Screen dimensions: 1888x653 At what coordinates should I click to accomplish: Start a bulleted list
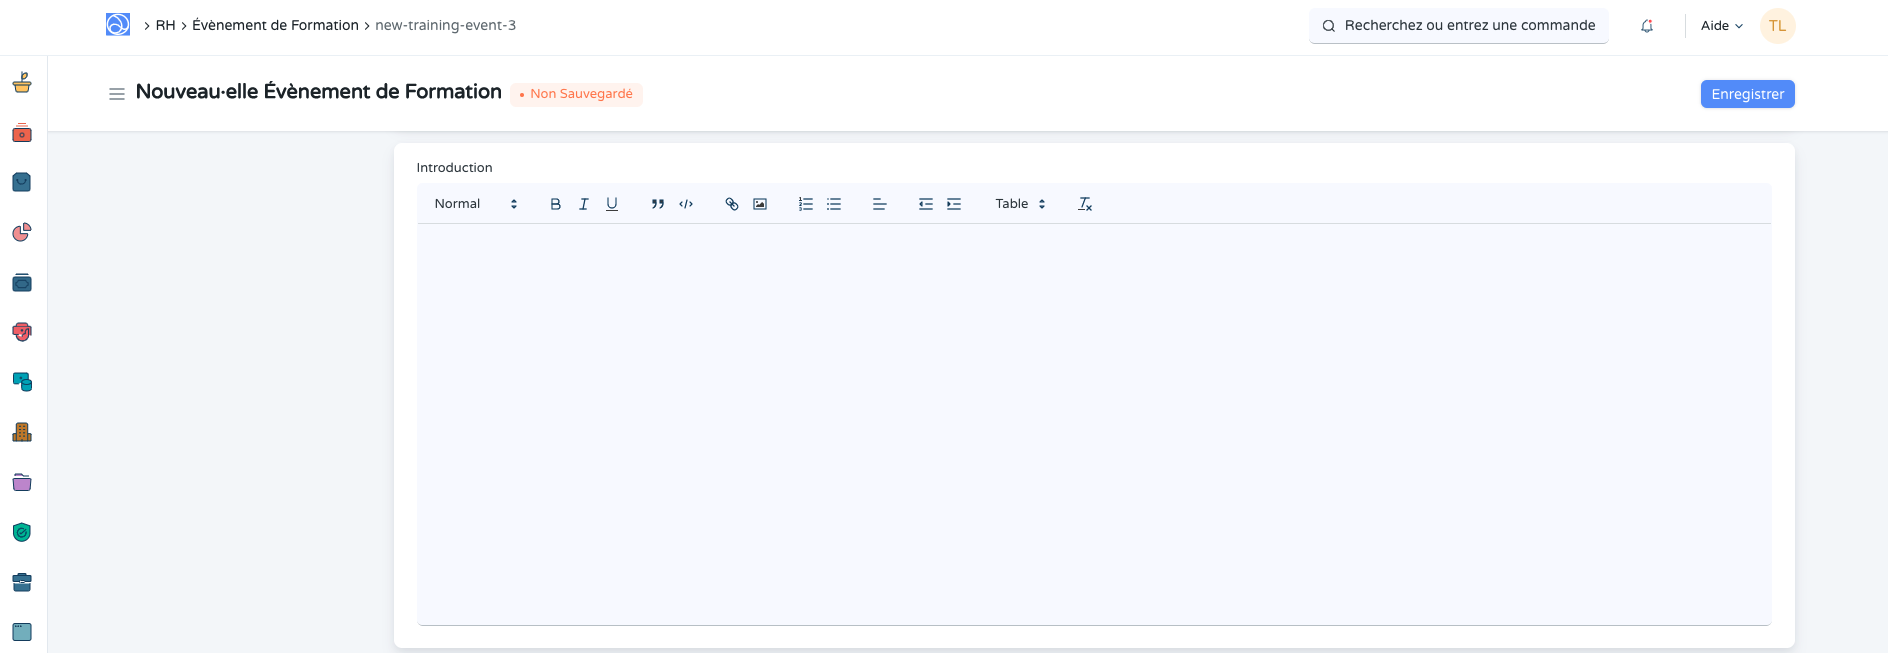coord(834,204)
